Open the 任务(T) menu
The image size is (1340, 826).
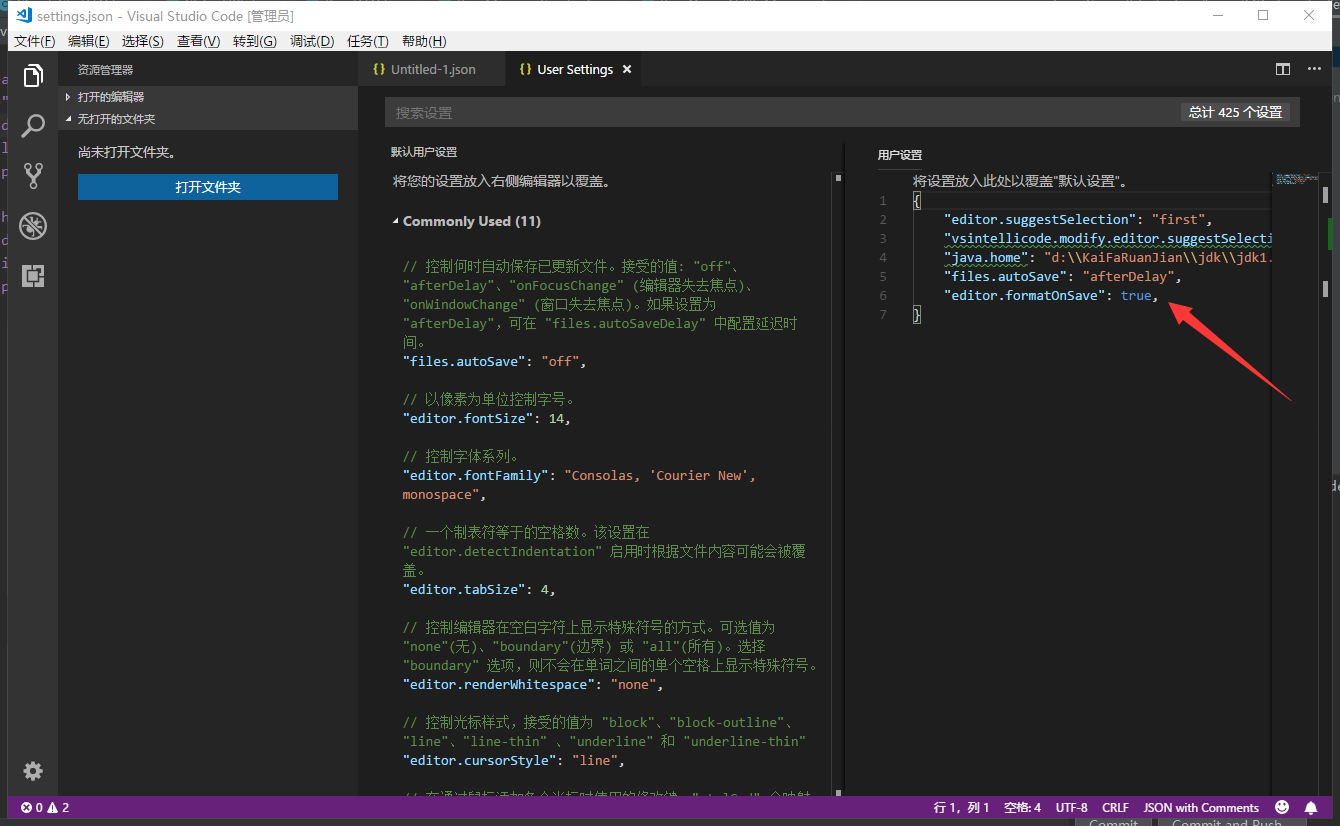point(368,41)
